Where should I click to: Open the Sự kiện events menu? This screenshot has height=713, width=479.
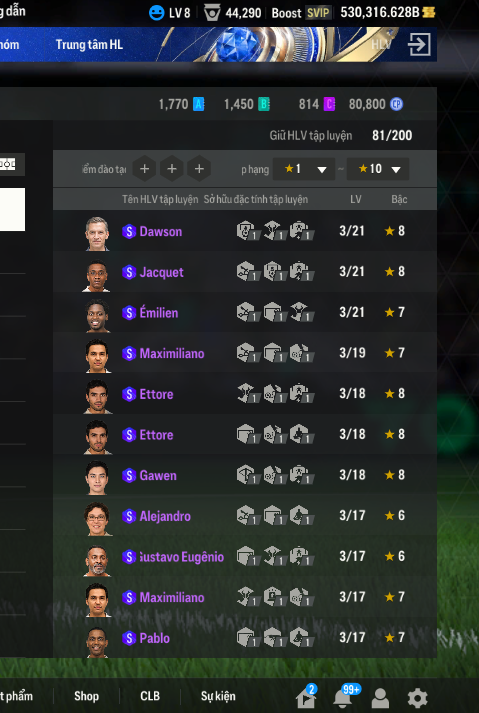pyautogui.click(x=218, y=697)
